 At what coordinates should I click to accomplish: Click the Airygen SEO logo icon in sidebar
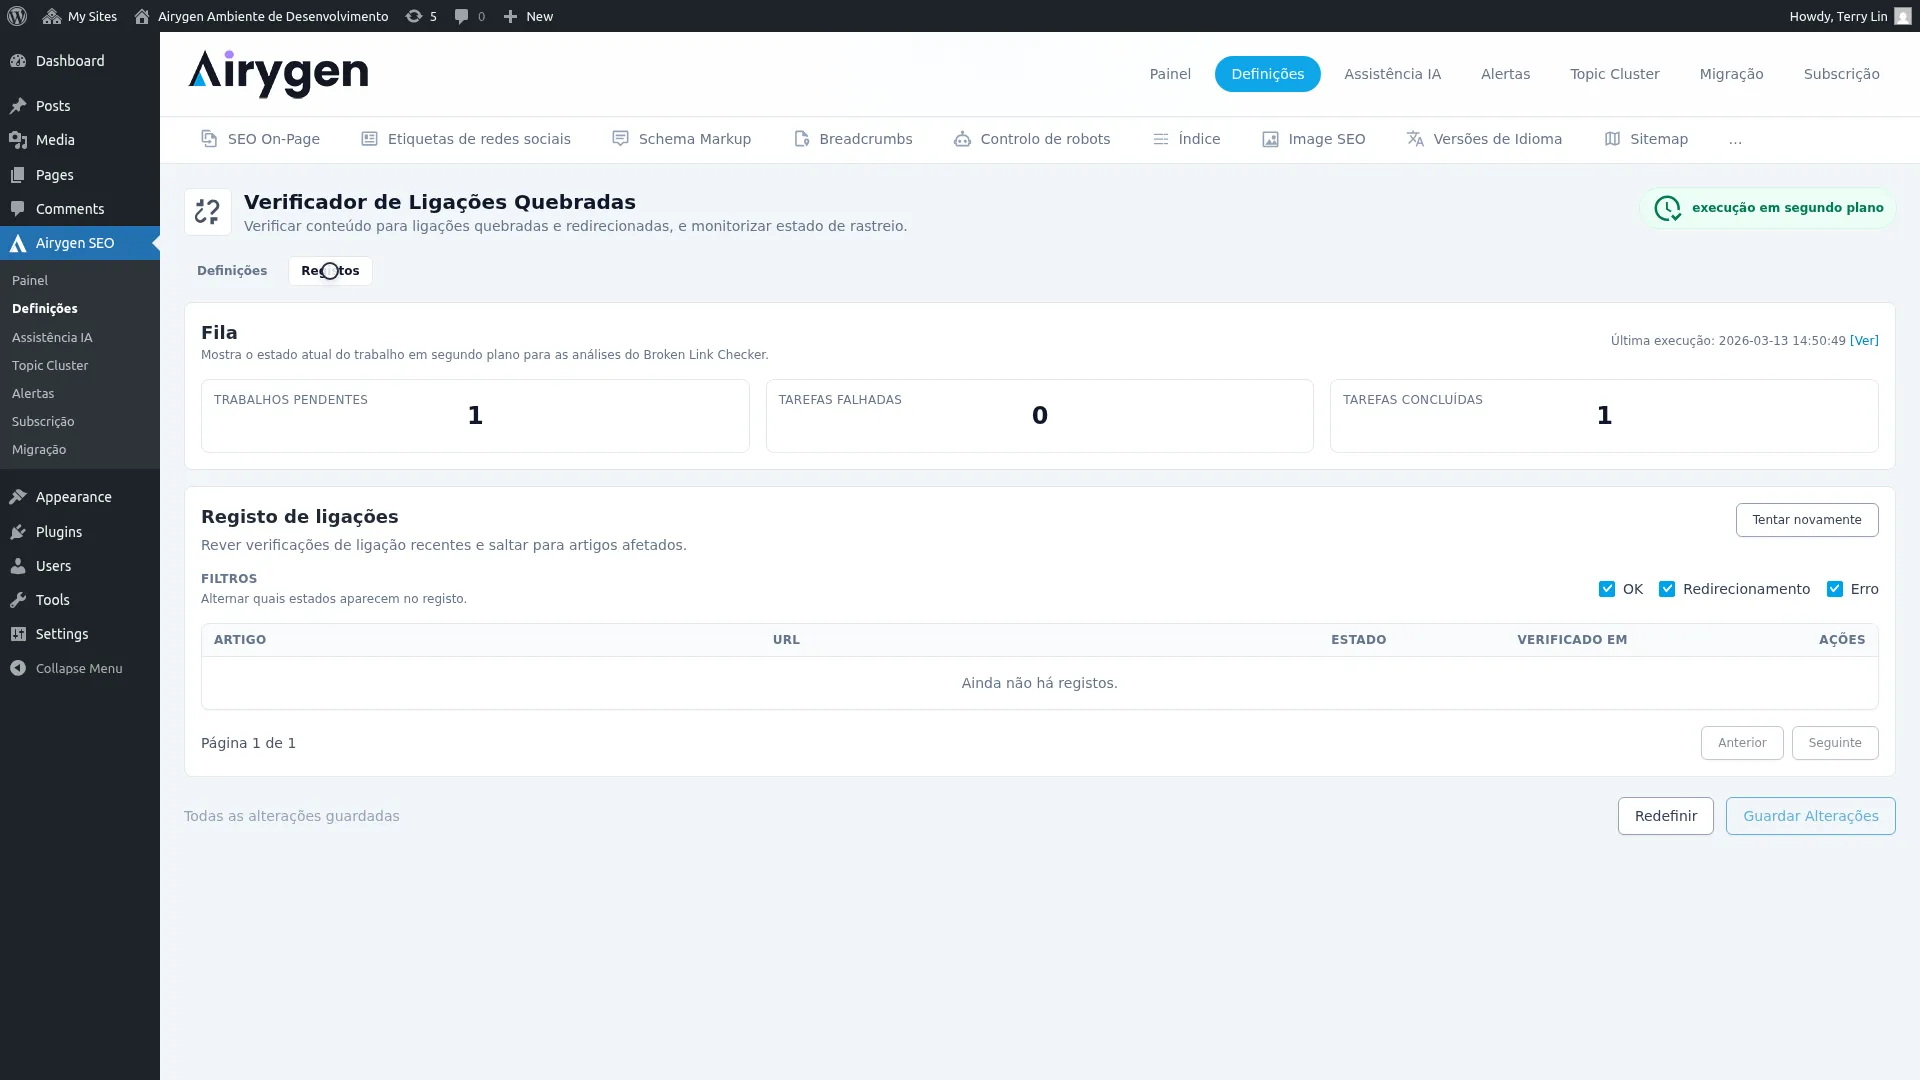18,243
